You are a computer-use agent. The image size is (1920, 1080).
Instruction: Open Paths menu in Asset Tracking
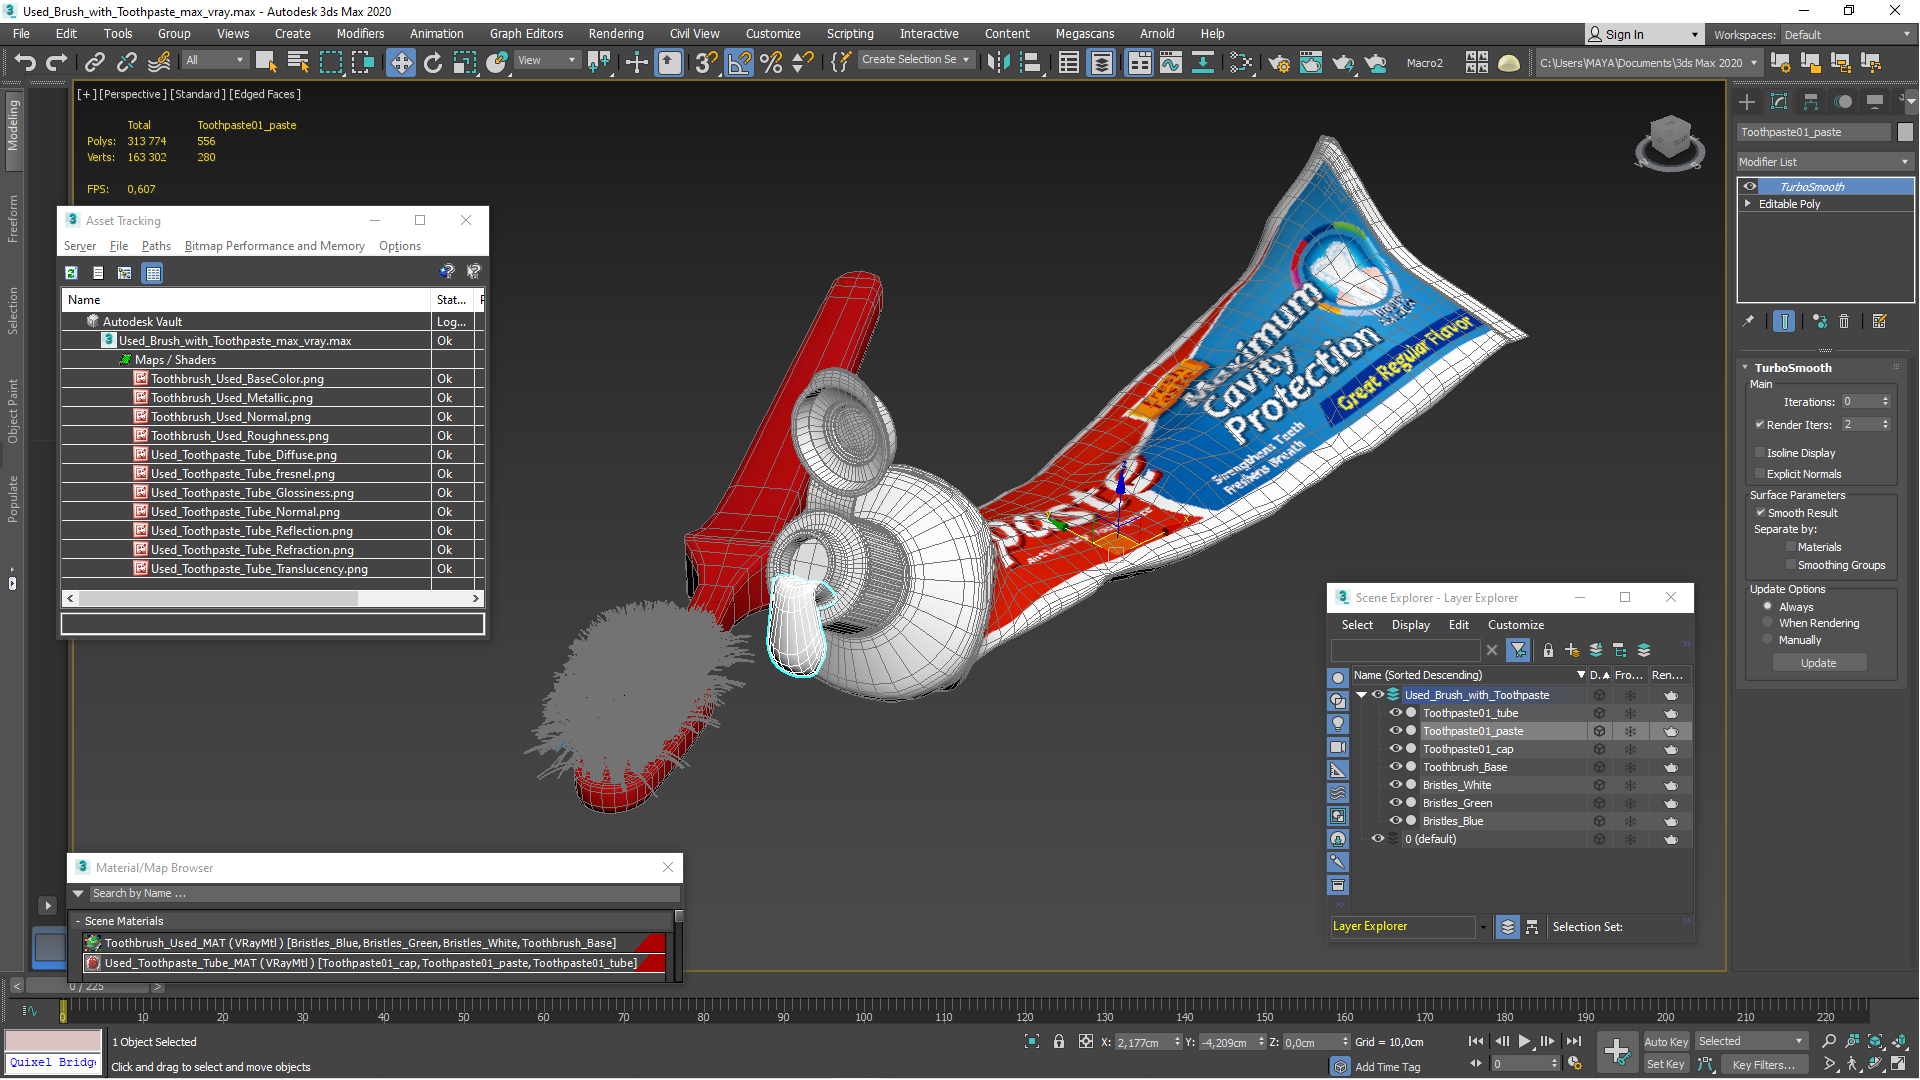156,246
